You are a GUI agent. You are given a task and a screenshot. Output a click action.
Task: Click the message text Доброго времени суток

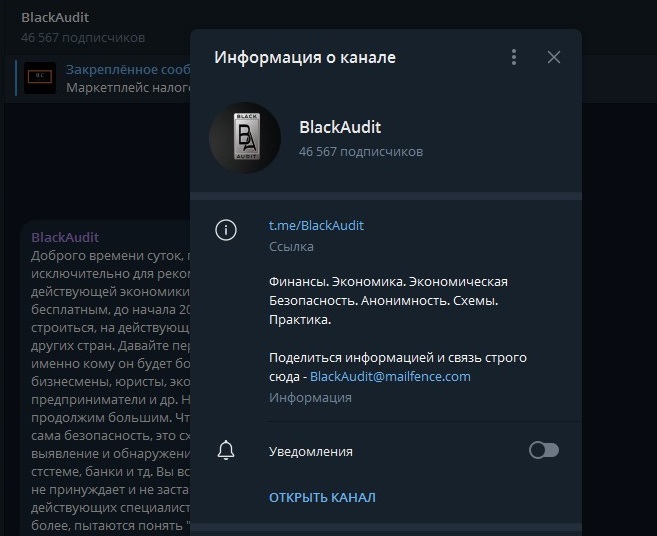pos(107,255)
